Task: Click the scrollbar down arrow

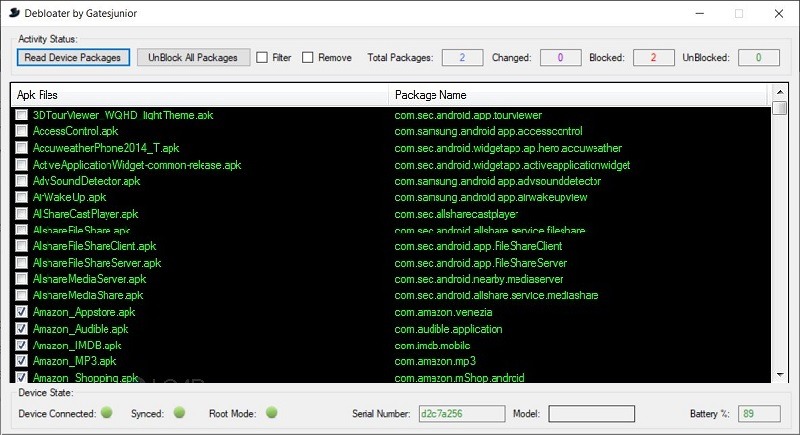Action: click(x=780, y=375)
